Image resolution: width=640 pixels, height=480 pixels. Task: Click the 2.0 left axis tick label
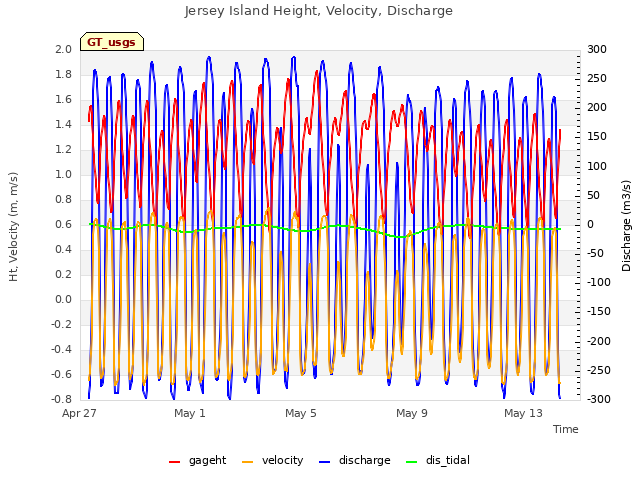63,49
